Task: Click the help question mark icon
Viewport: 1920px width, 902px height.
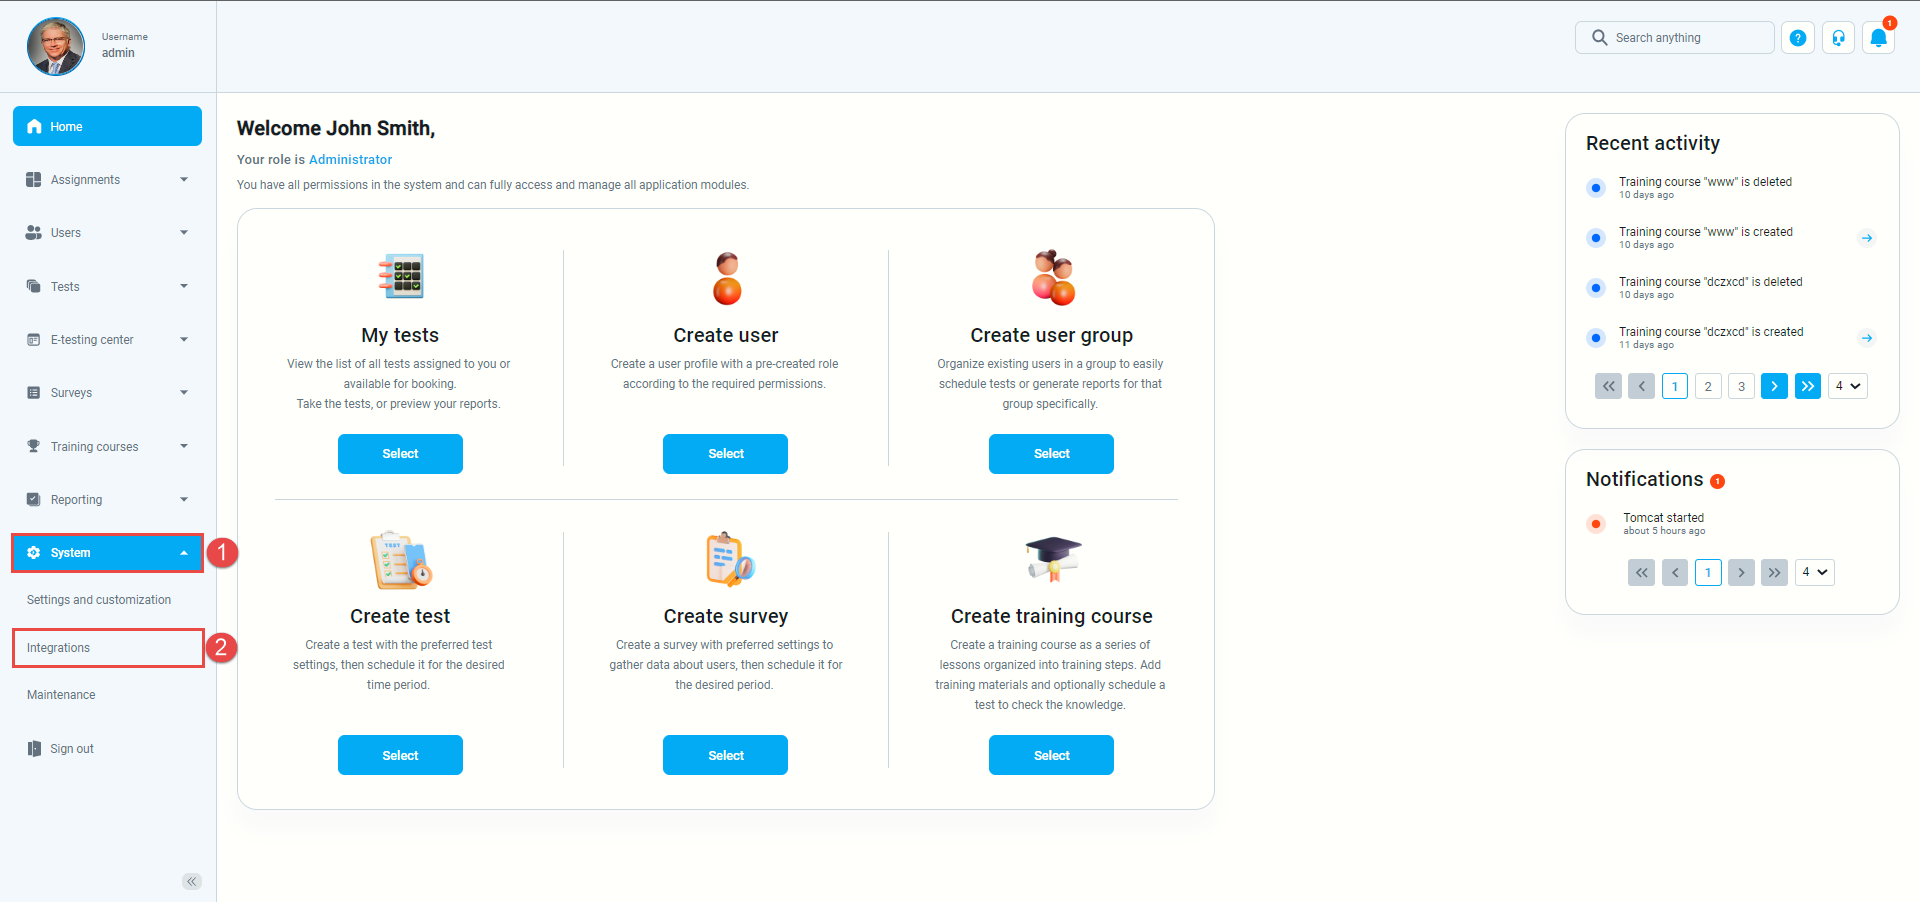Action: coord(1798,38)
